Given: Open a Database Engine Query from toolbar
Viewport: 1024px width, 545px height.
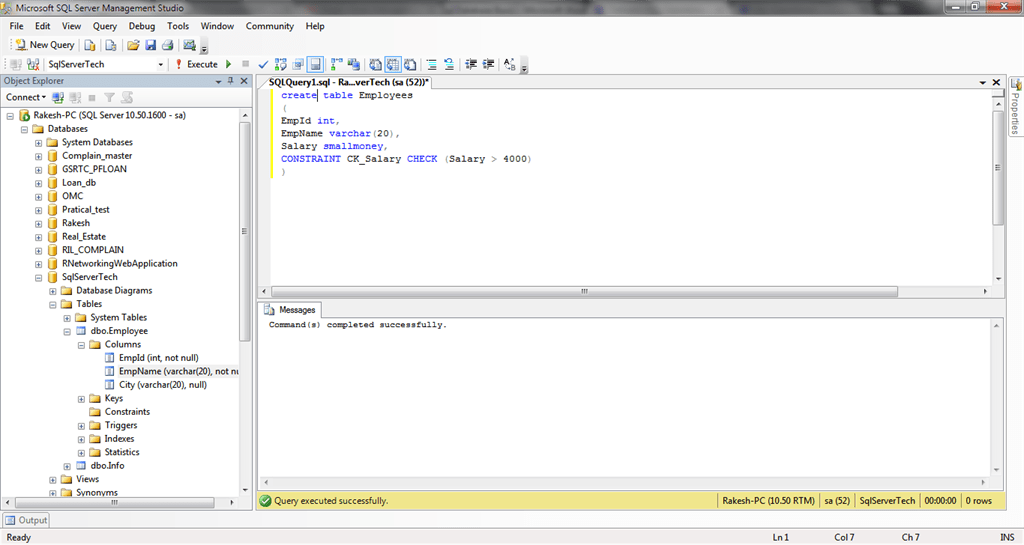Looking at the screenshot, I should click(x=90, y=45).
